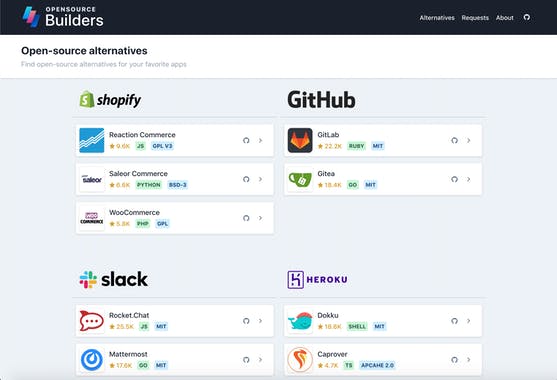Click the PHP language tag
Viewport: 557px width, 380px height.
coord(143,223)
